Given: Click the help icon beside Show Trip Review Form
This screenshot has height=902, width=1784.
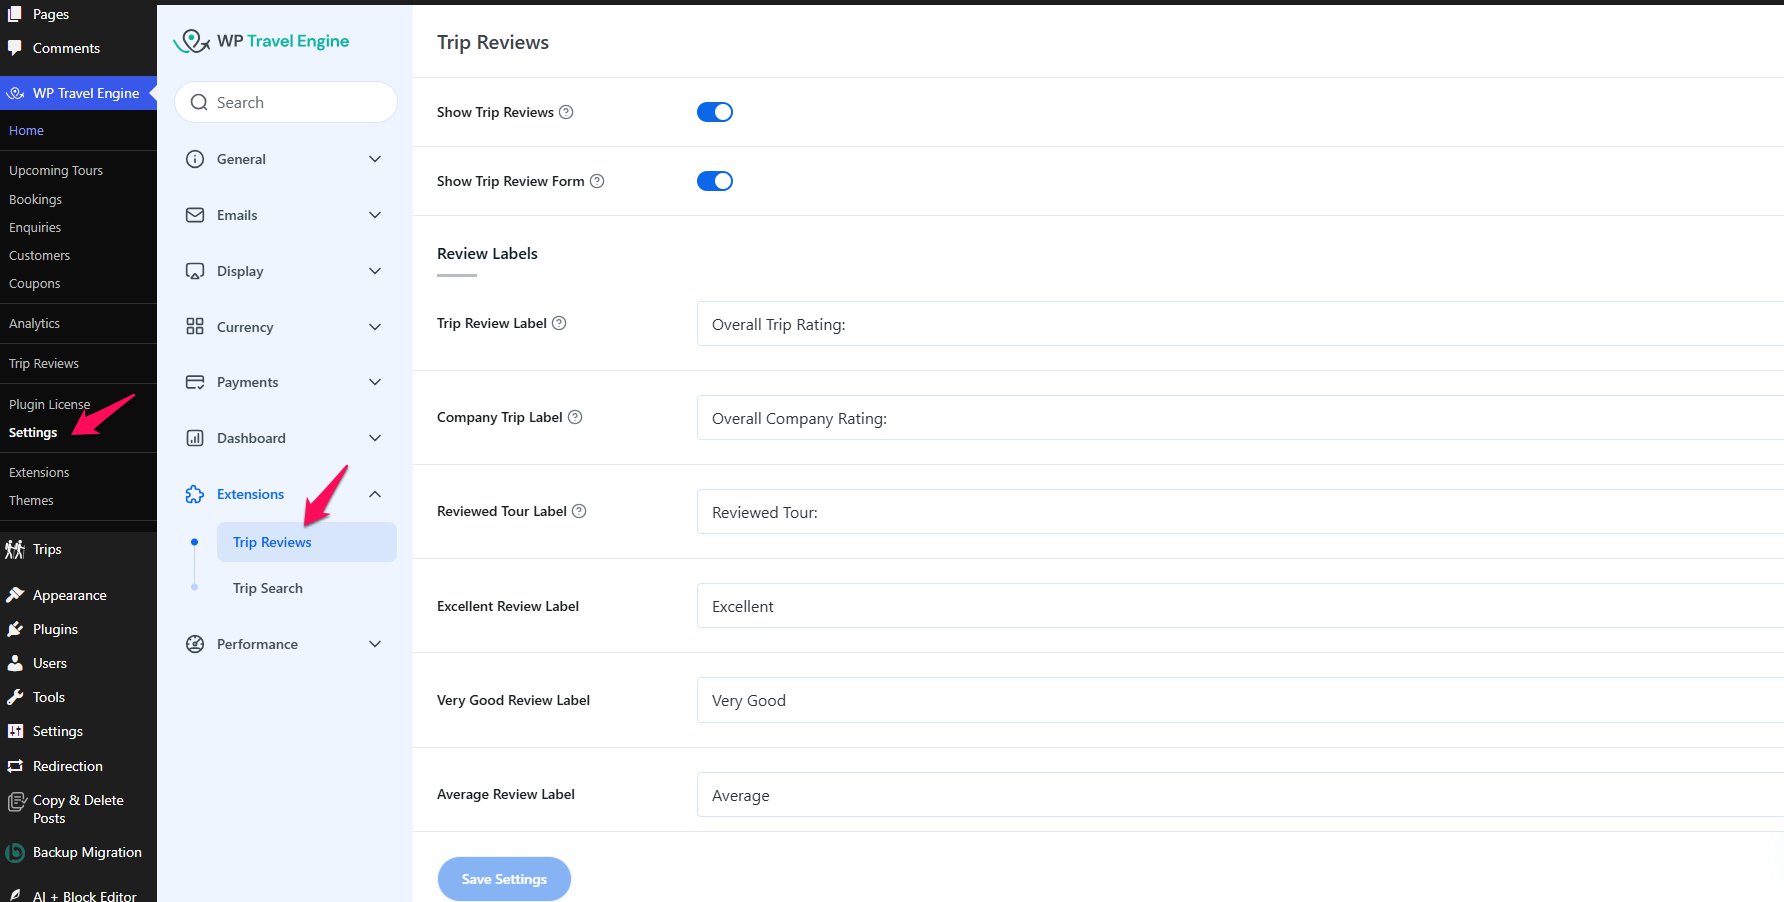Looking at the screenshot, I should (597, 181).
